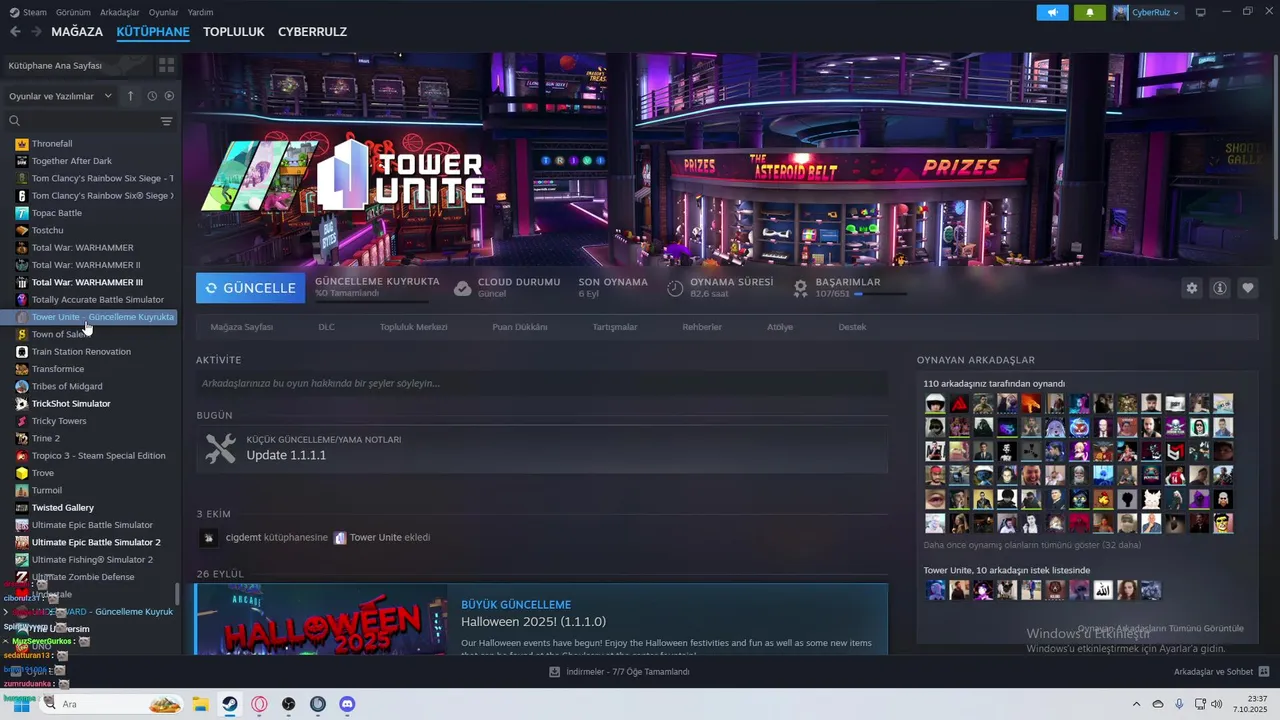Open the Oyunlar menu
This screenshot has width=1280, height=720.
(164, 12)
